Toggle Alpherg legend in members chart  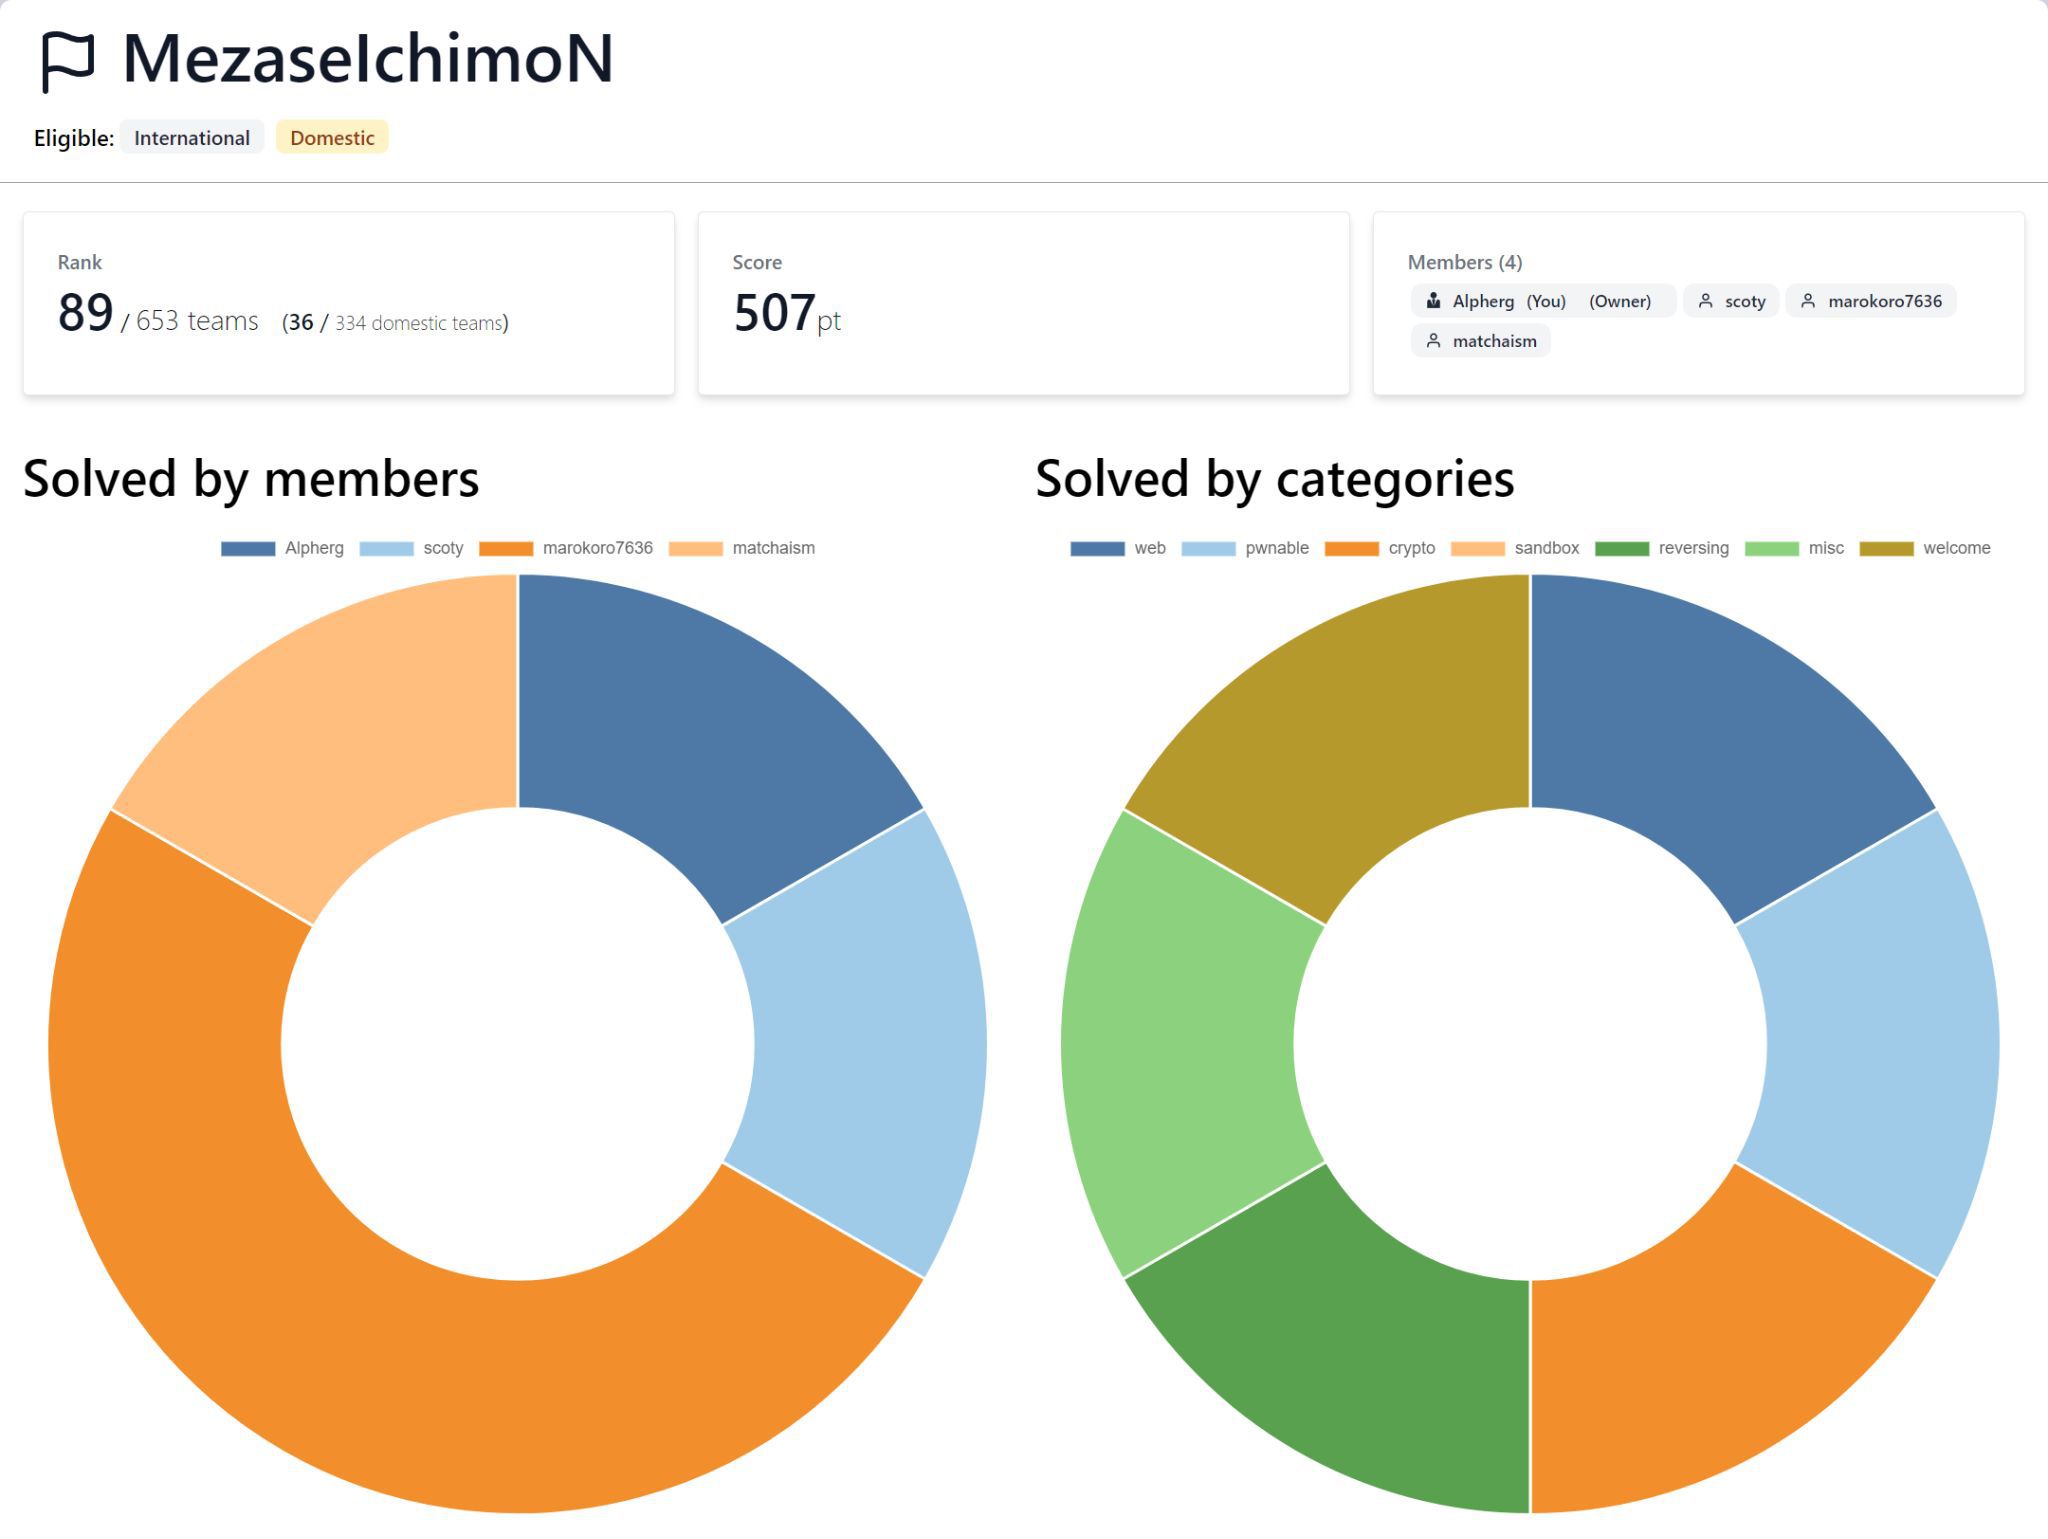pos(282,548)
